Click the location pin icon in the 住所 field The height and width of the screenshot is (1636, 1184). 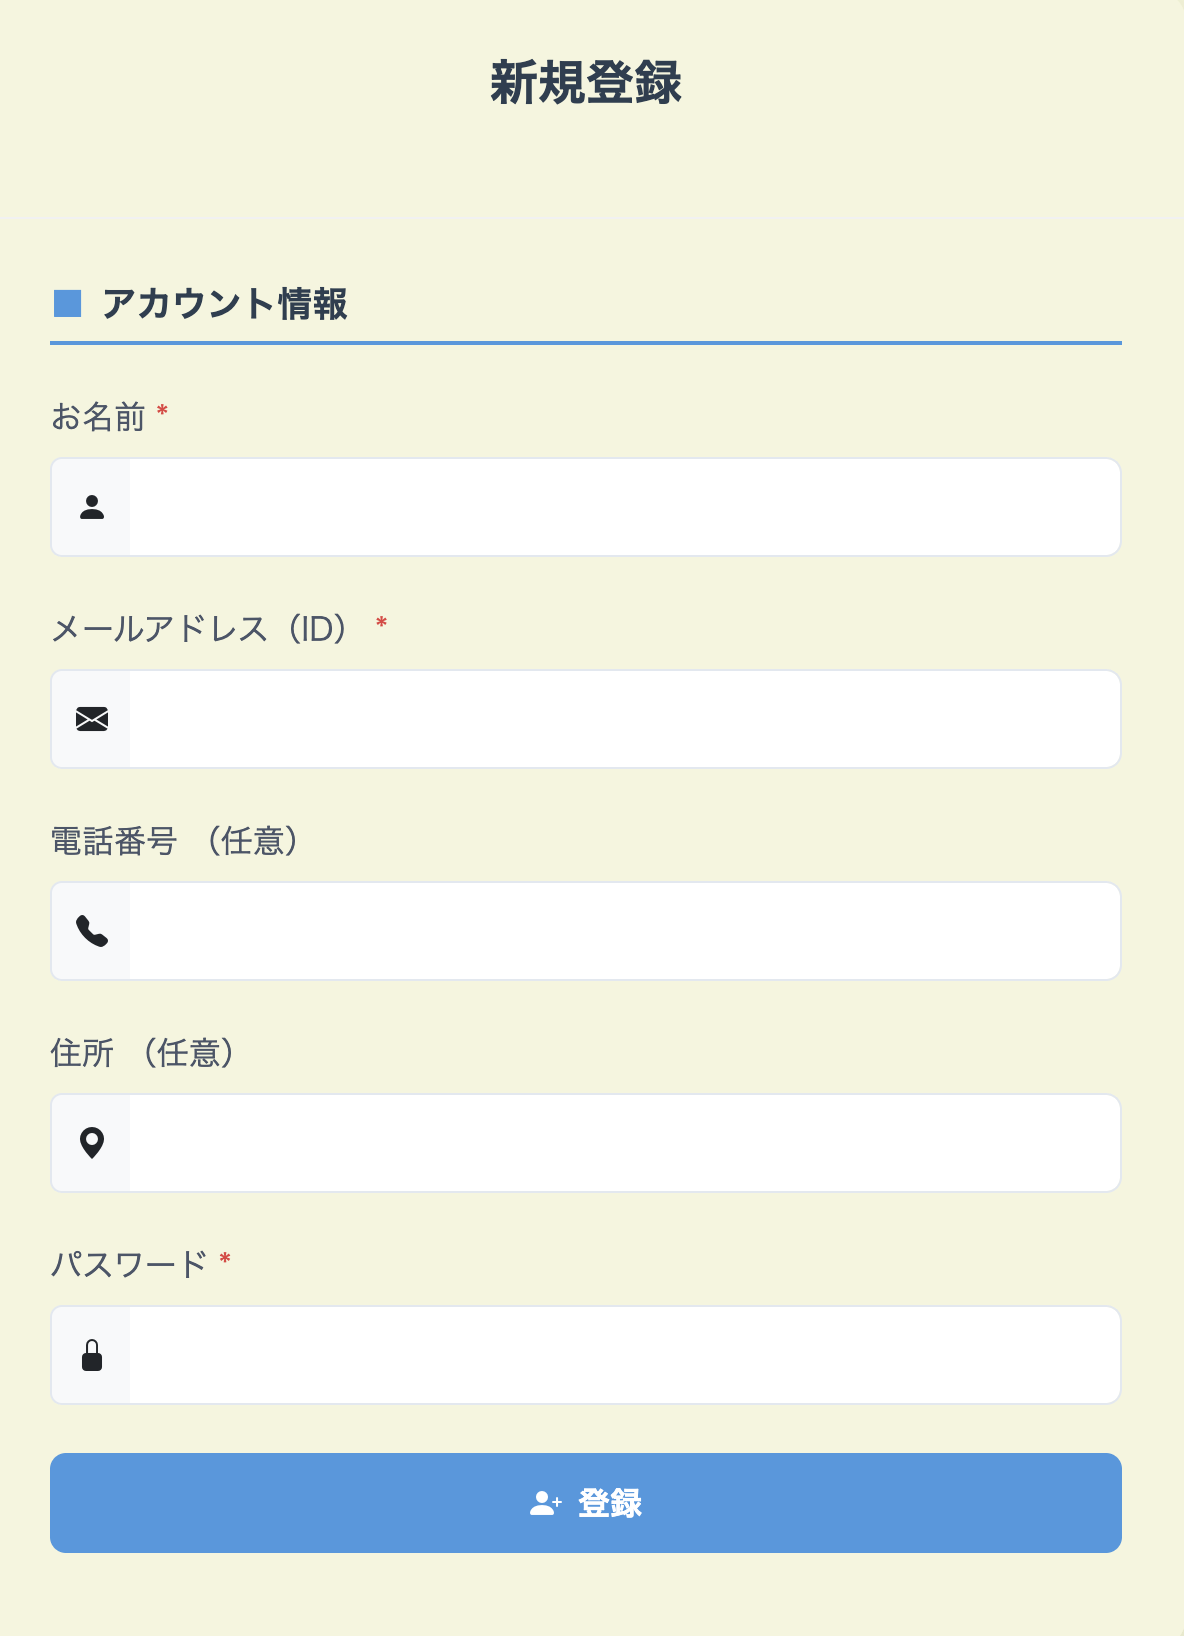[x=92, y=1142]
